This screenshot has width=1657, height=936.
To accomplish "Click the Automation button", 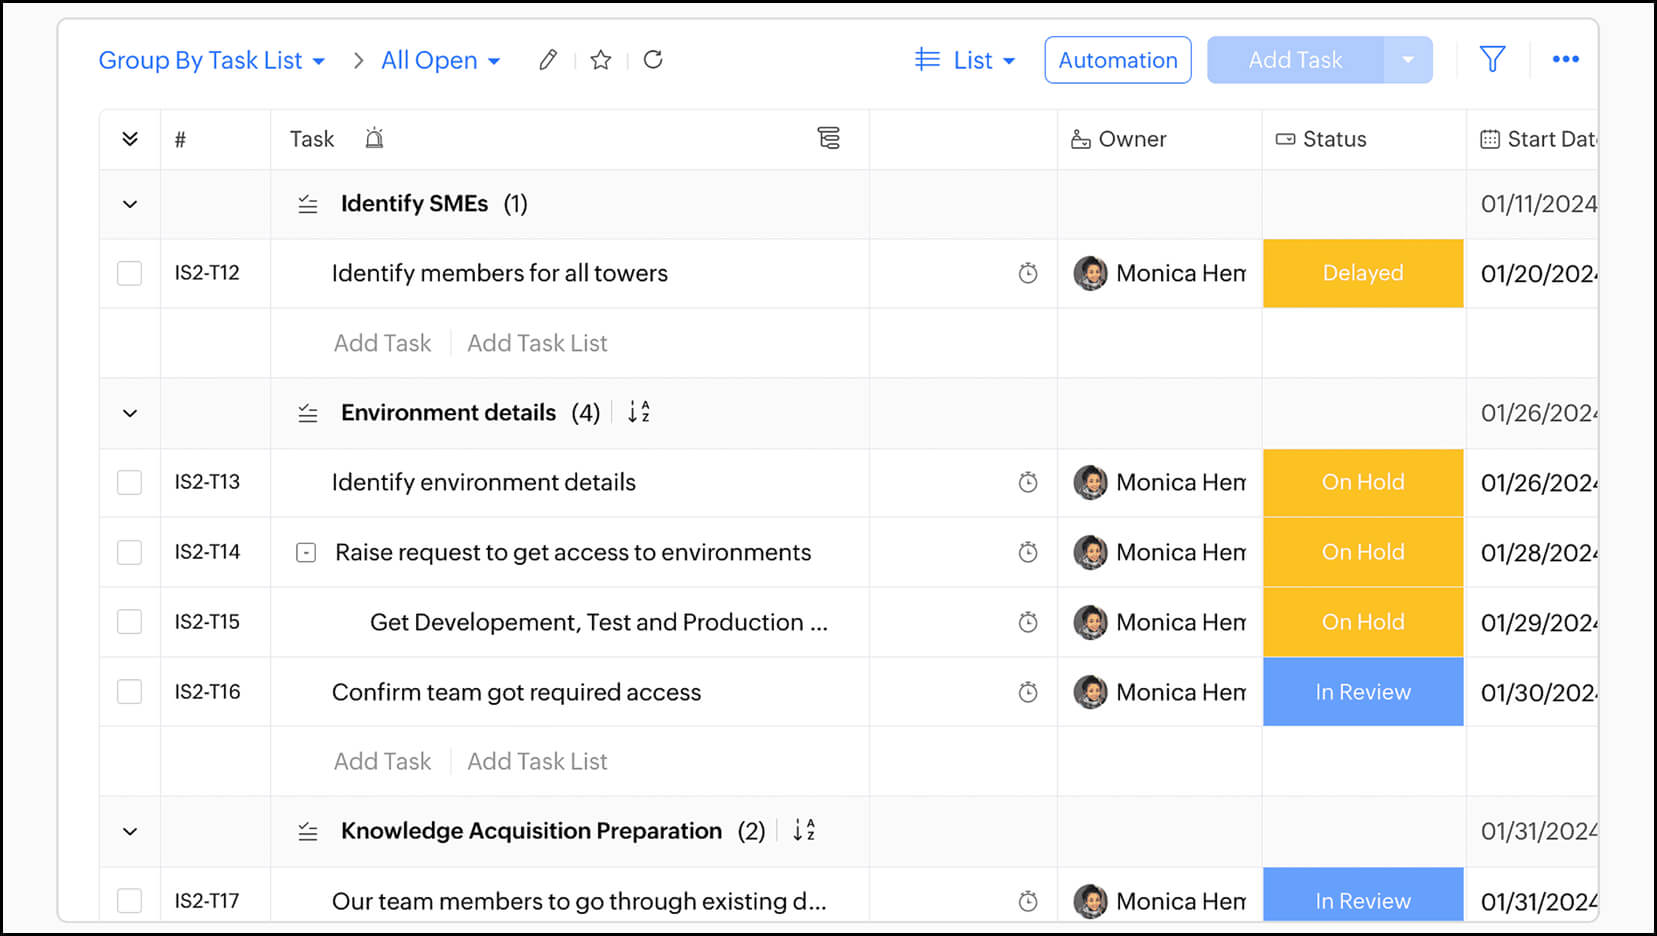I will click(1117, 60).
